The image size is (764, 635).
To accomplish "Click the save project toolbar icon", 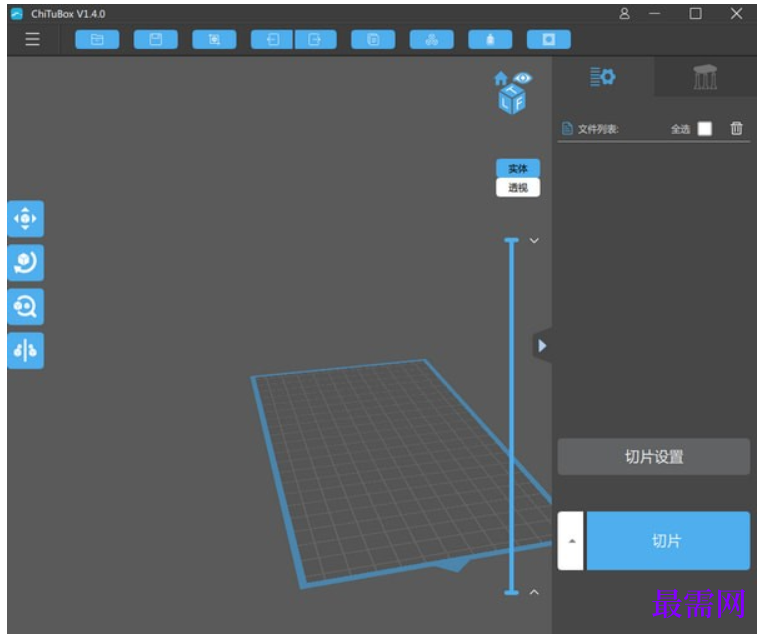I will point(155,39).
